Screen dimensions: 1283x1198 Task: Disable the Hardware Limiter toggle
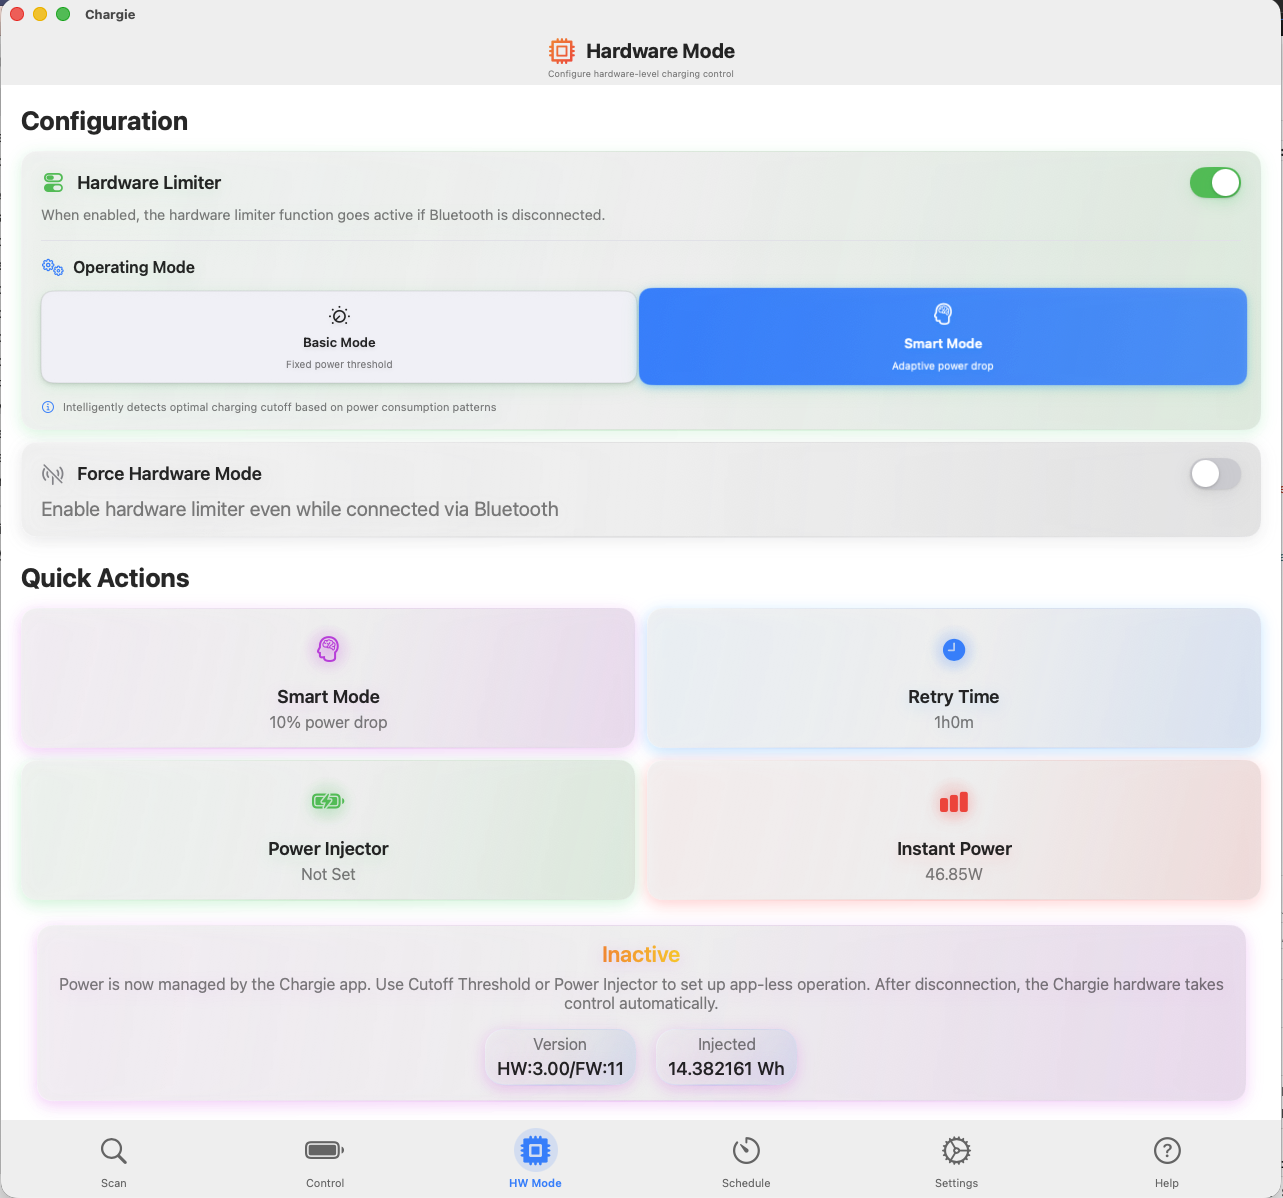coord(1214,183)
